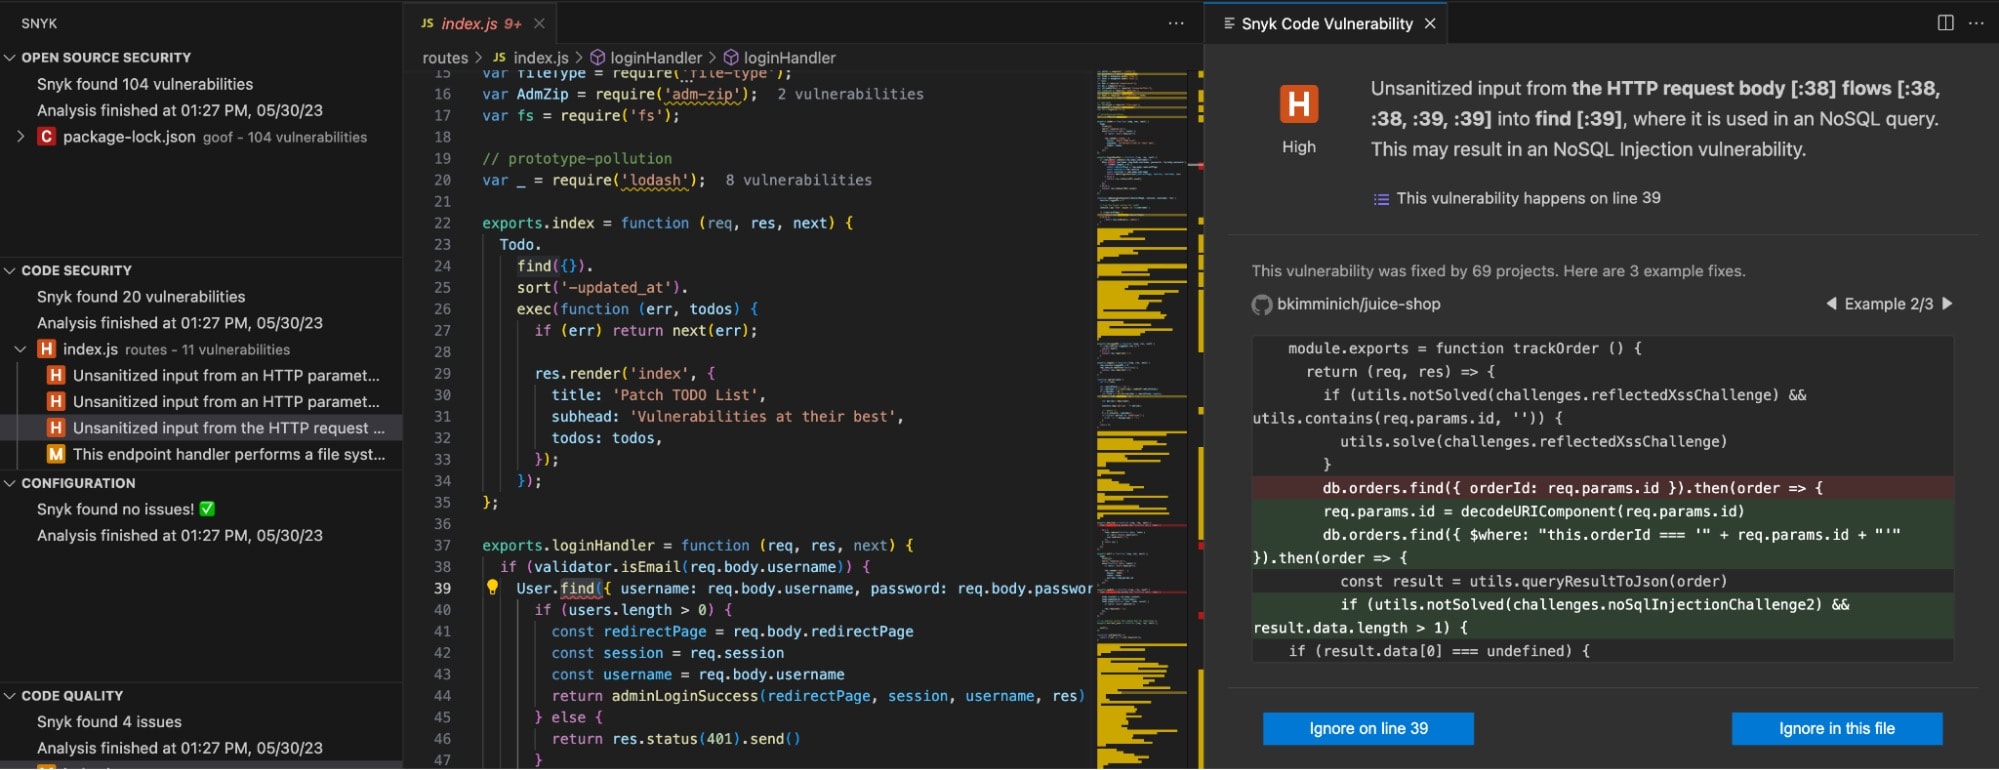This screenshot has width=1999, height=770.
Task: Select 'This endpoint handler performs a file syst...' issue
Action: tap(201, 454)
